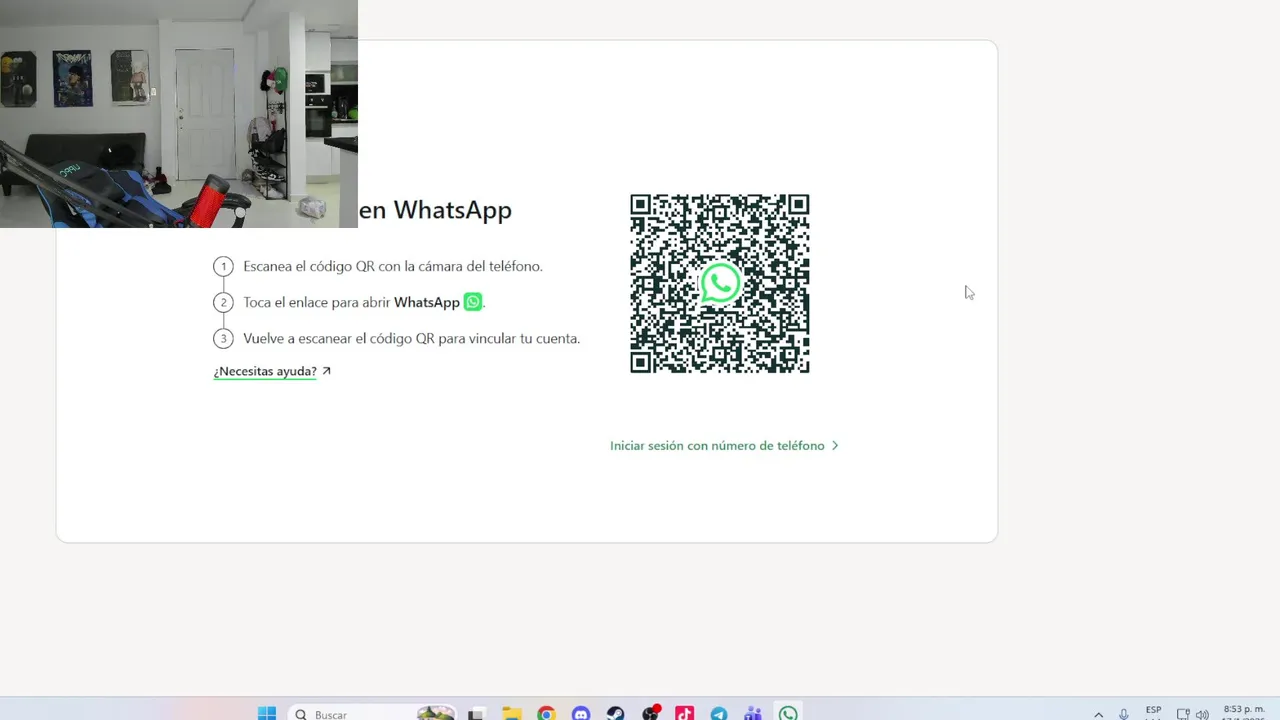Open the clock showing 8:53 p. m.
Image resolution: width=1280 pixels, height=720 pixels.
1244,712
